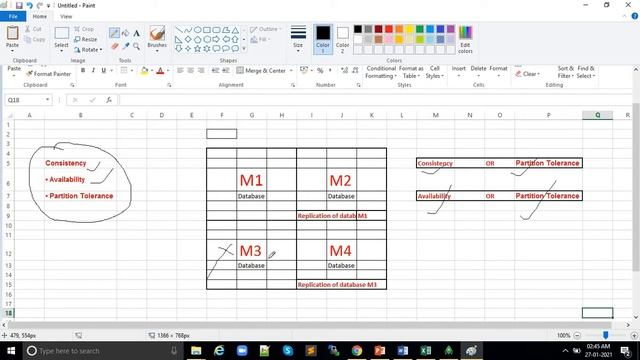Open the Windows Start menu

point(11,351)
